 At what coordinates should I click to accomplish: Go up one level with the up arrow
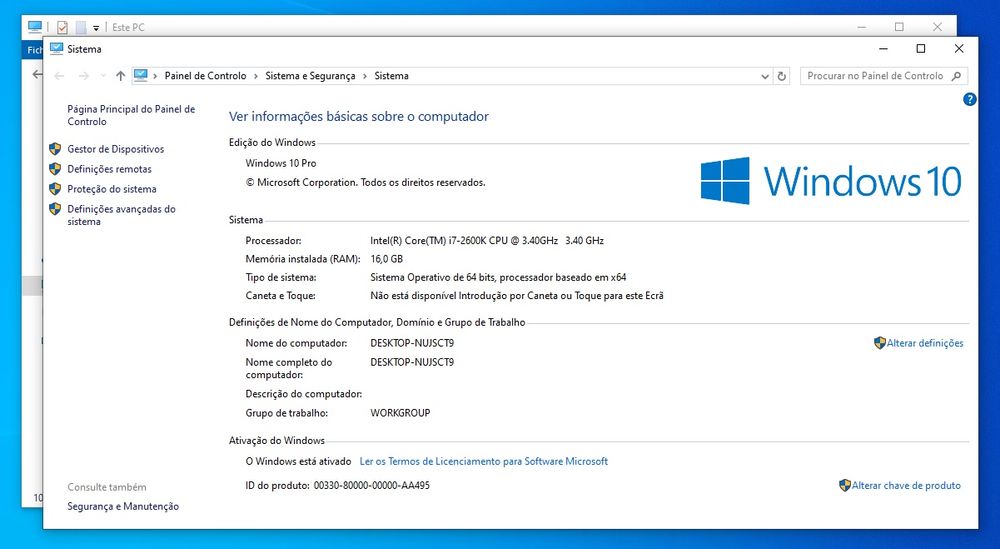pos(121,76)
